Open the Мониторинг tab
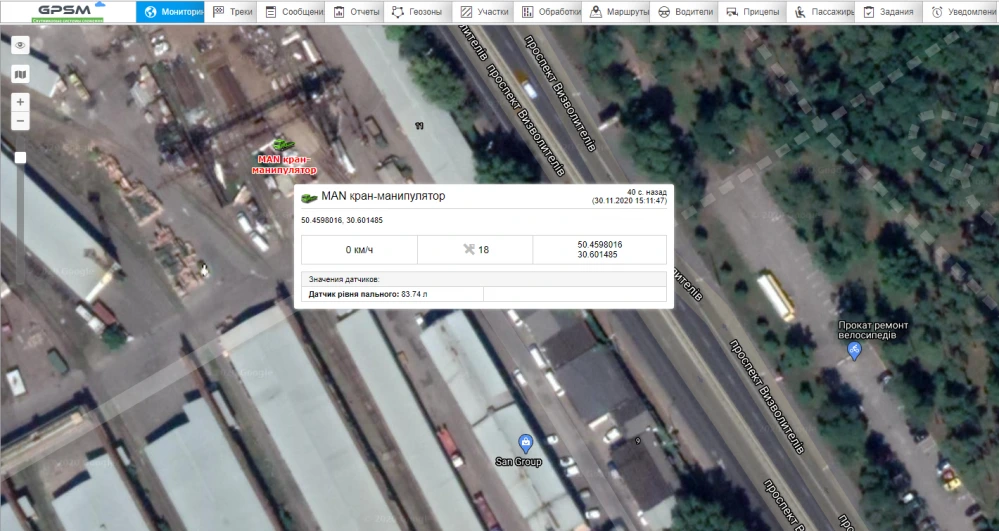This screenshot has height=532, width=1000. pyautogui.click(x=170, y=13)
